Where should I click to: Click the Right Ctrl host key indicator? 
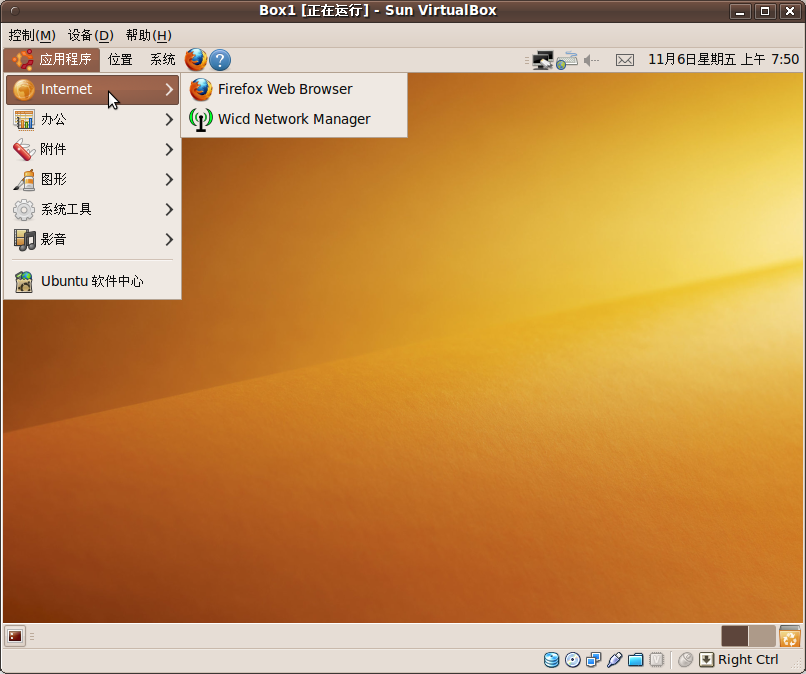click(748, 660)
